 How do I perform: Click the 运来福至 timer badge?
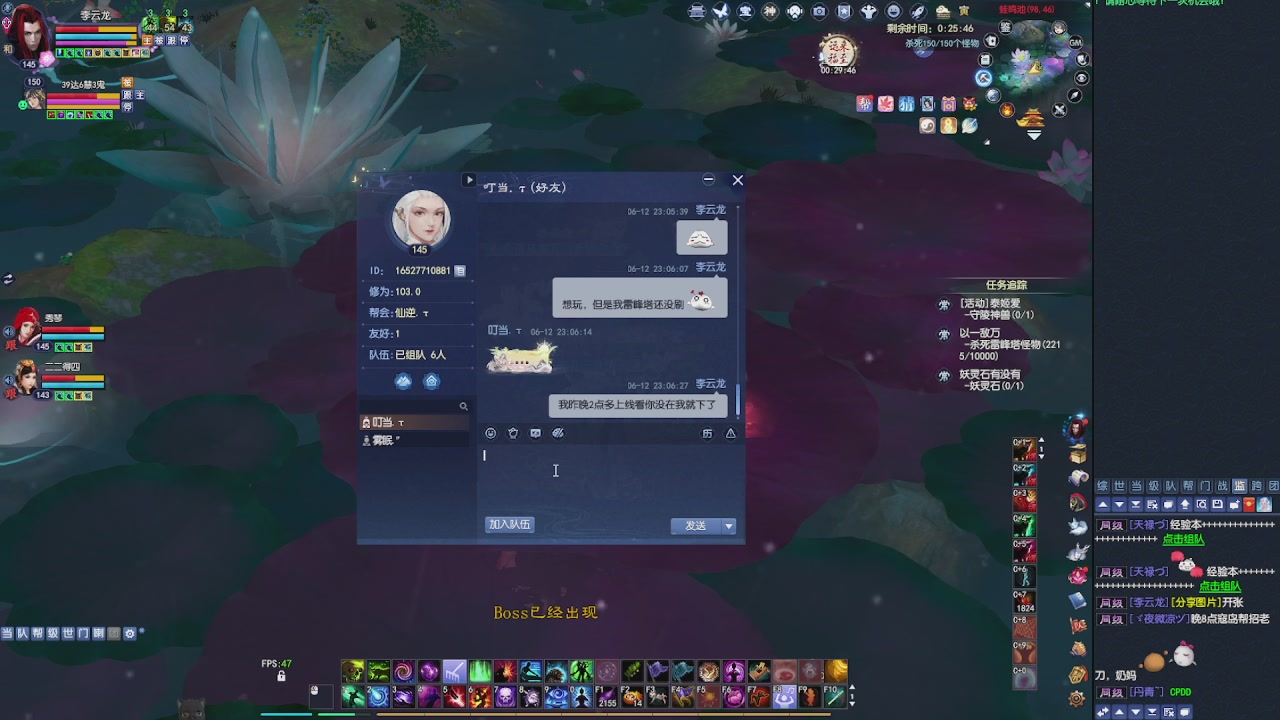click(x=838, y=54)
